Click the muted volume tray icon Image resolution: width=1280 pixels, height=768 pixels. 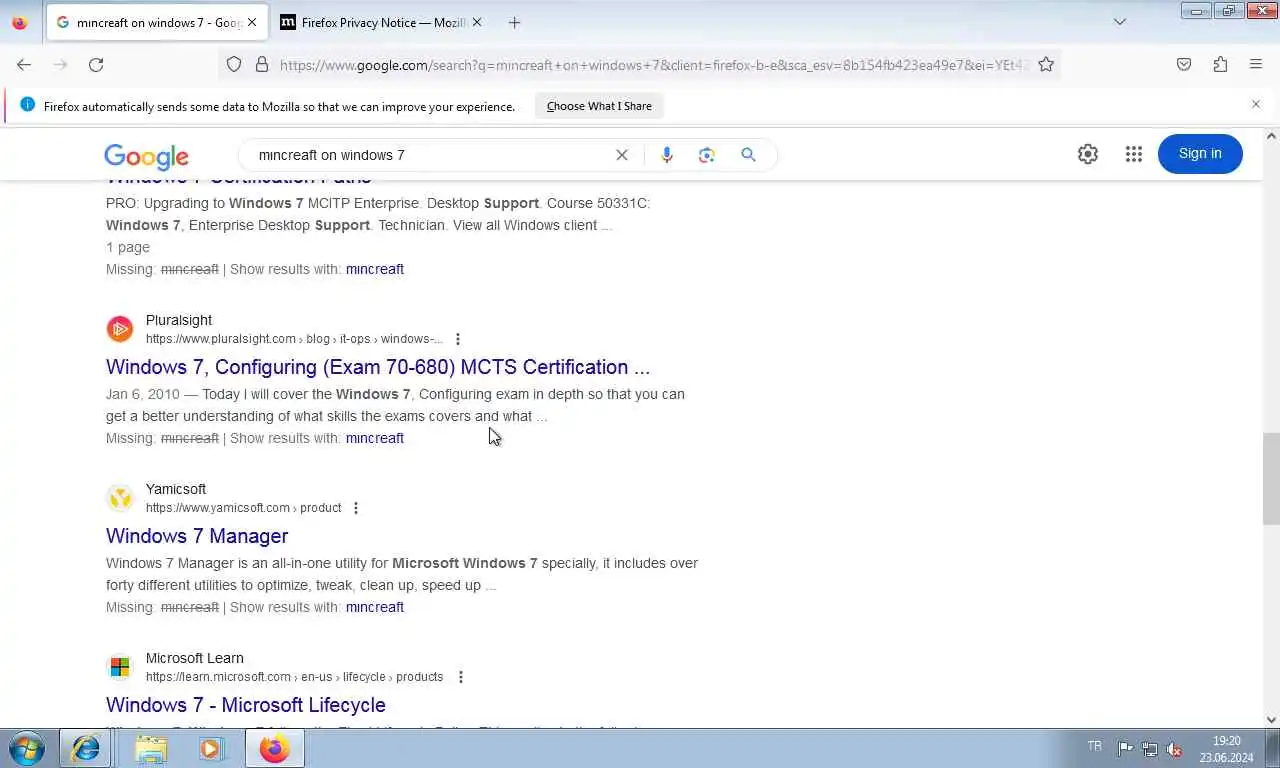click(x=1175, y=749)
